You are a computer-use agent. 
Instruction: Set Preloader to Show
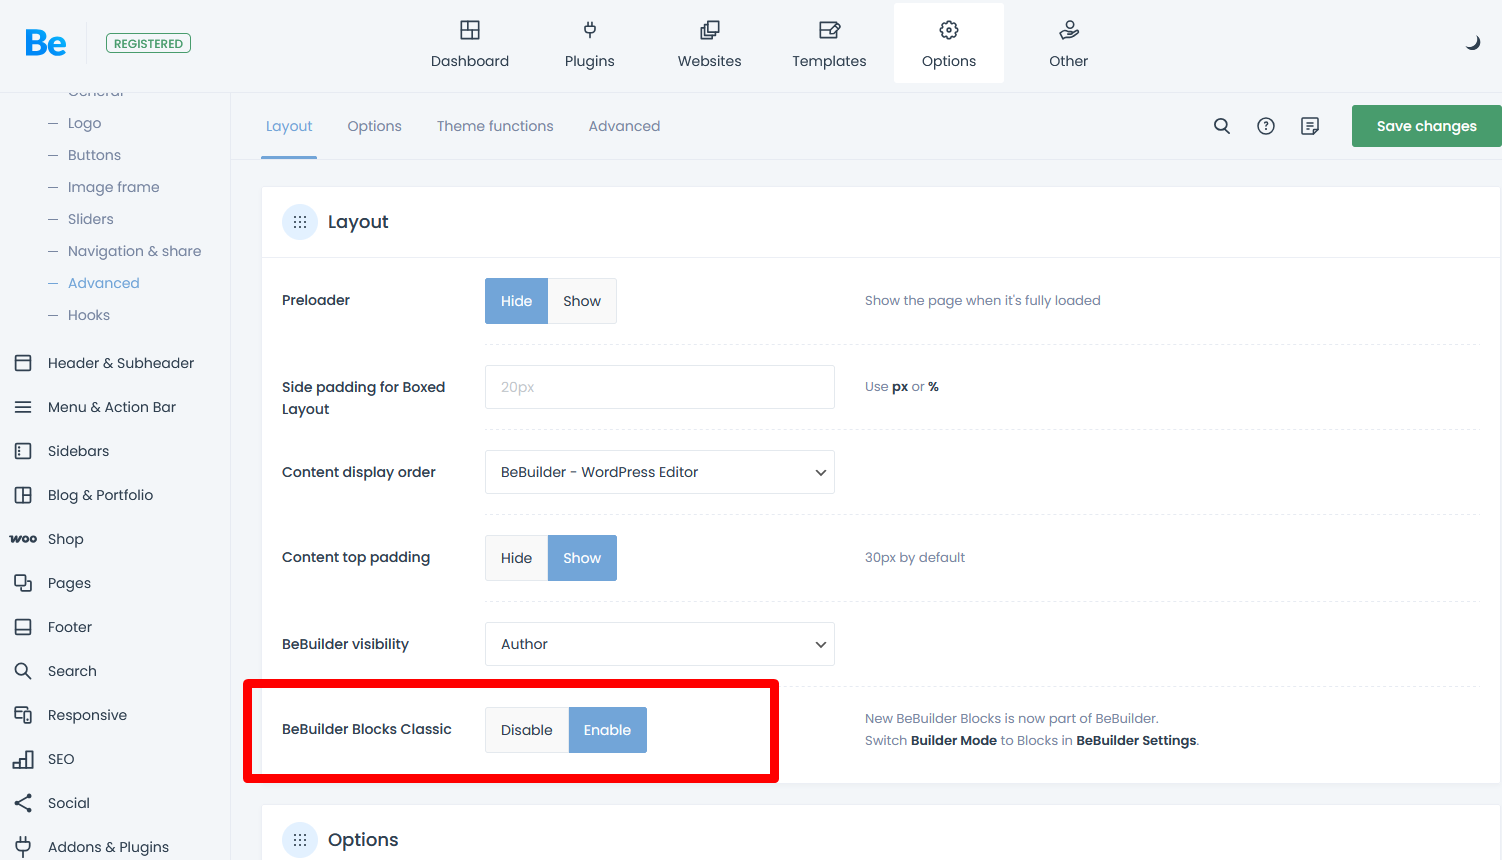click(581, 301)
